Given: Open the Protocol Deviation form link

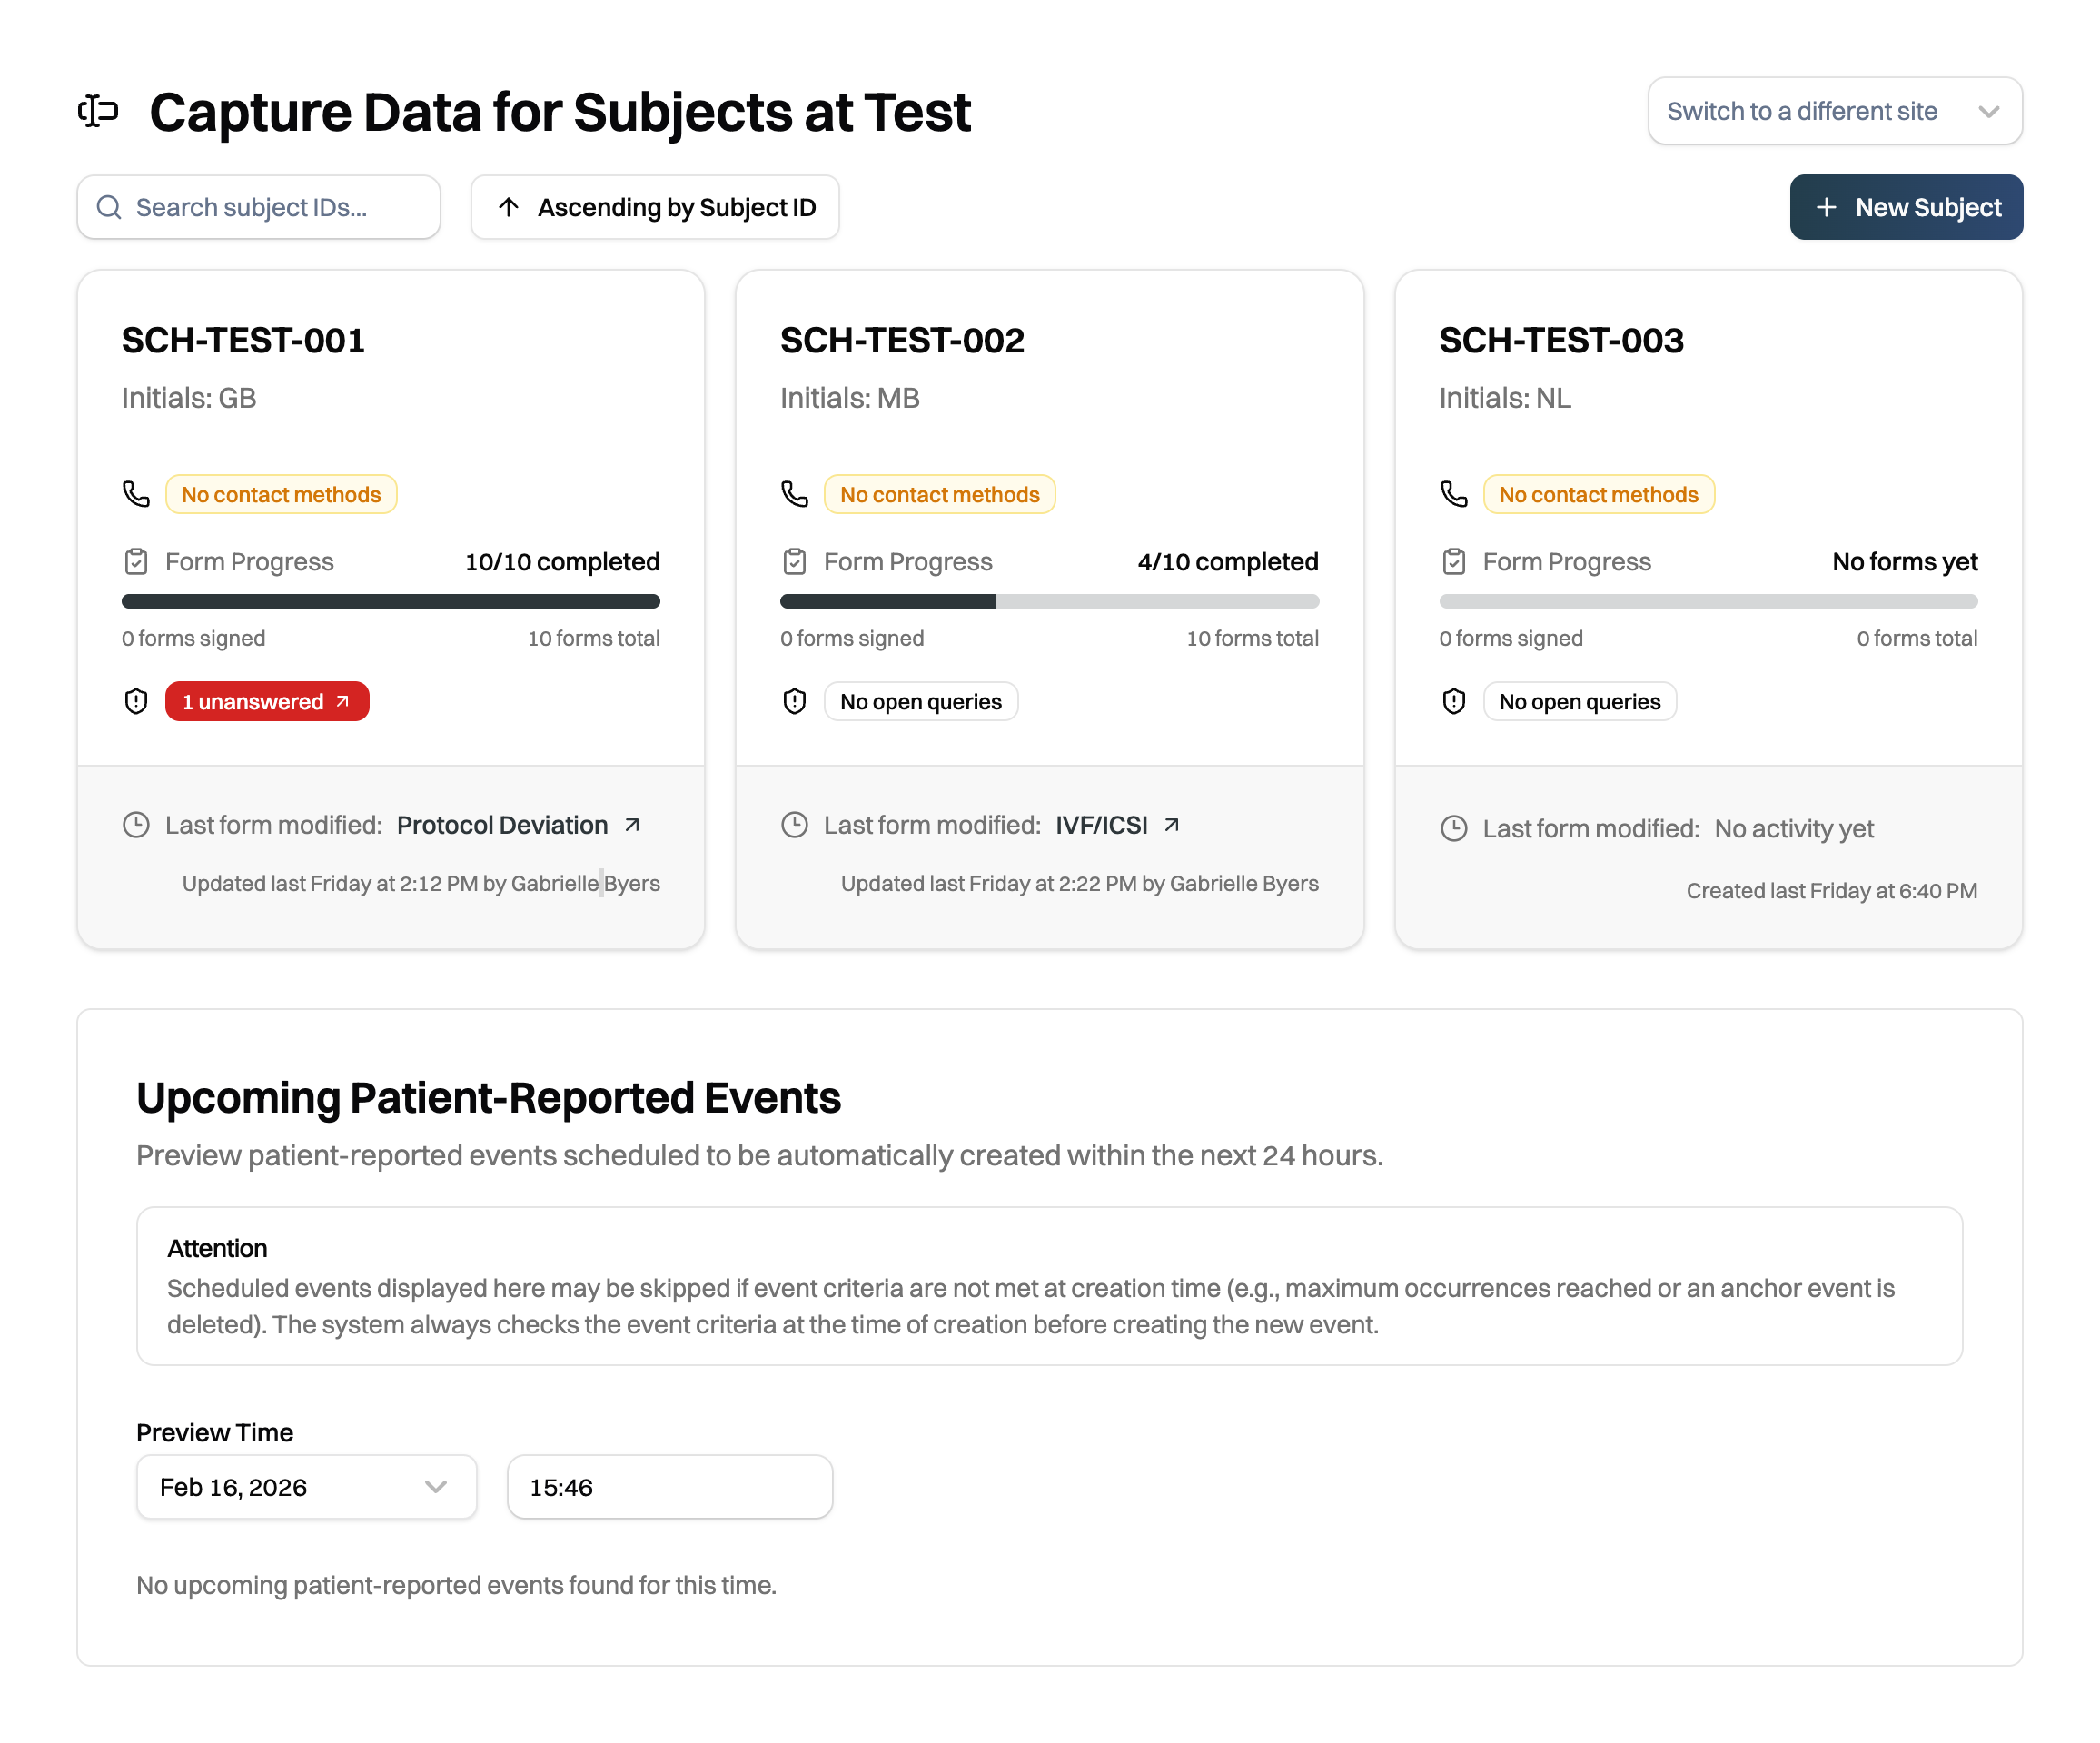Looking at the screenshot, I should (x=502, y=824).
